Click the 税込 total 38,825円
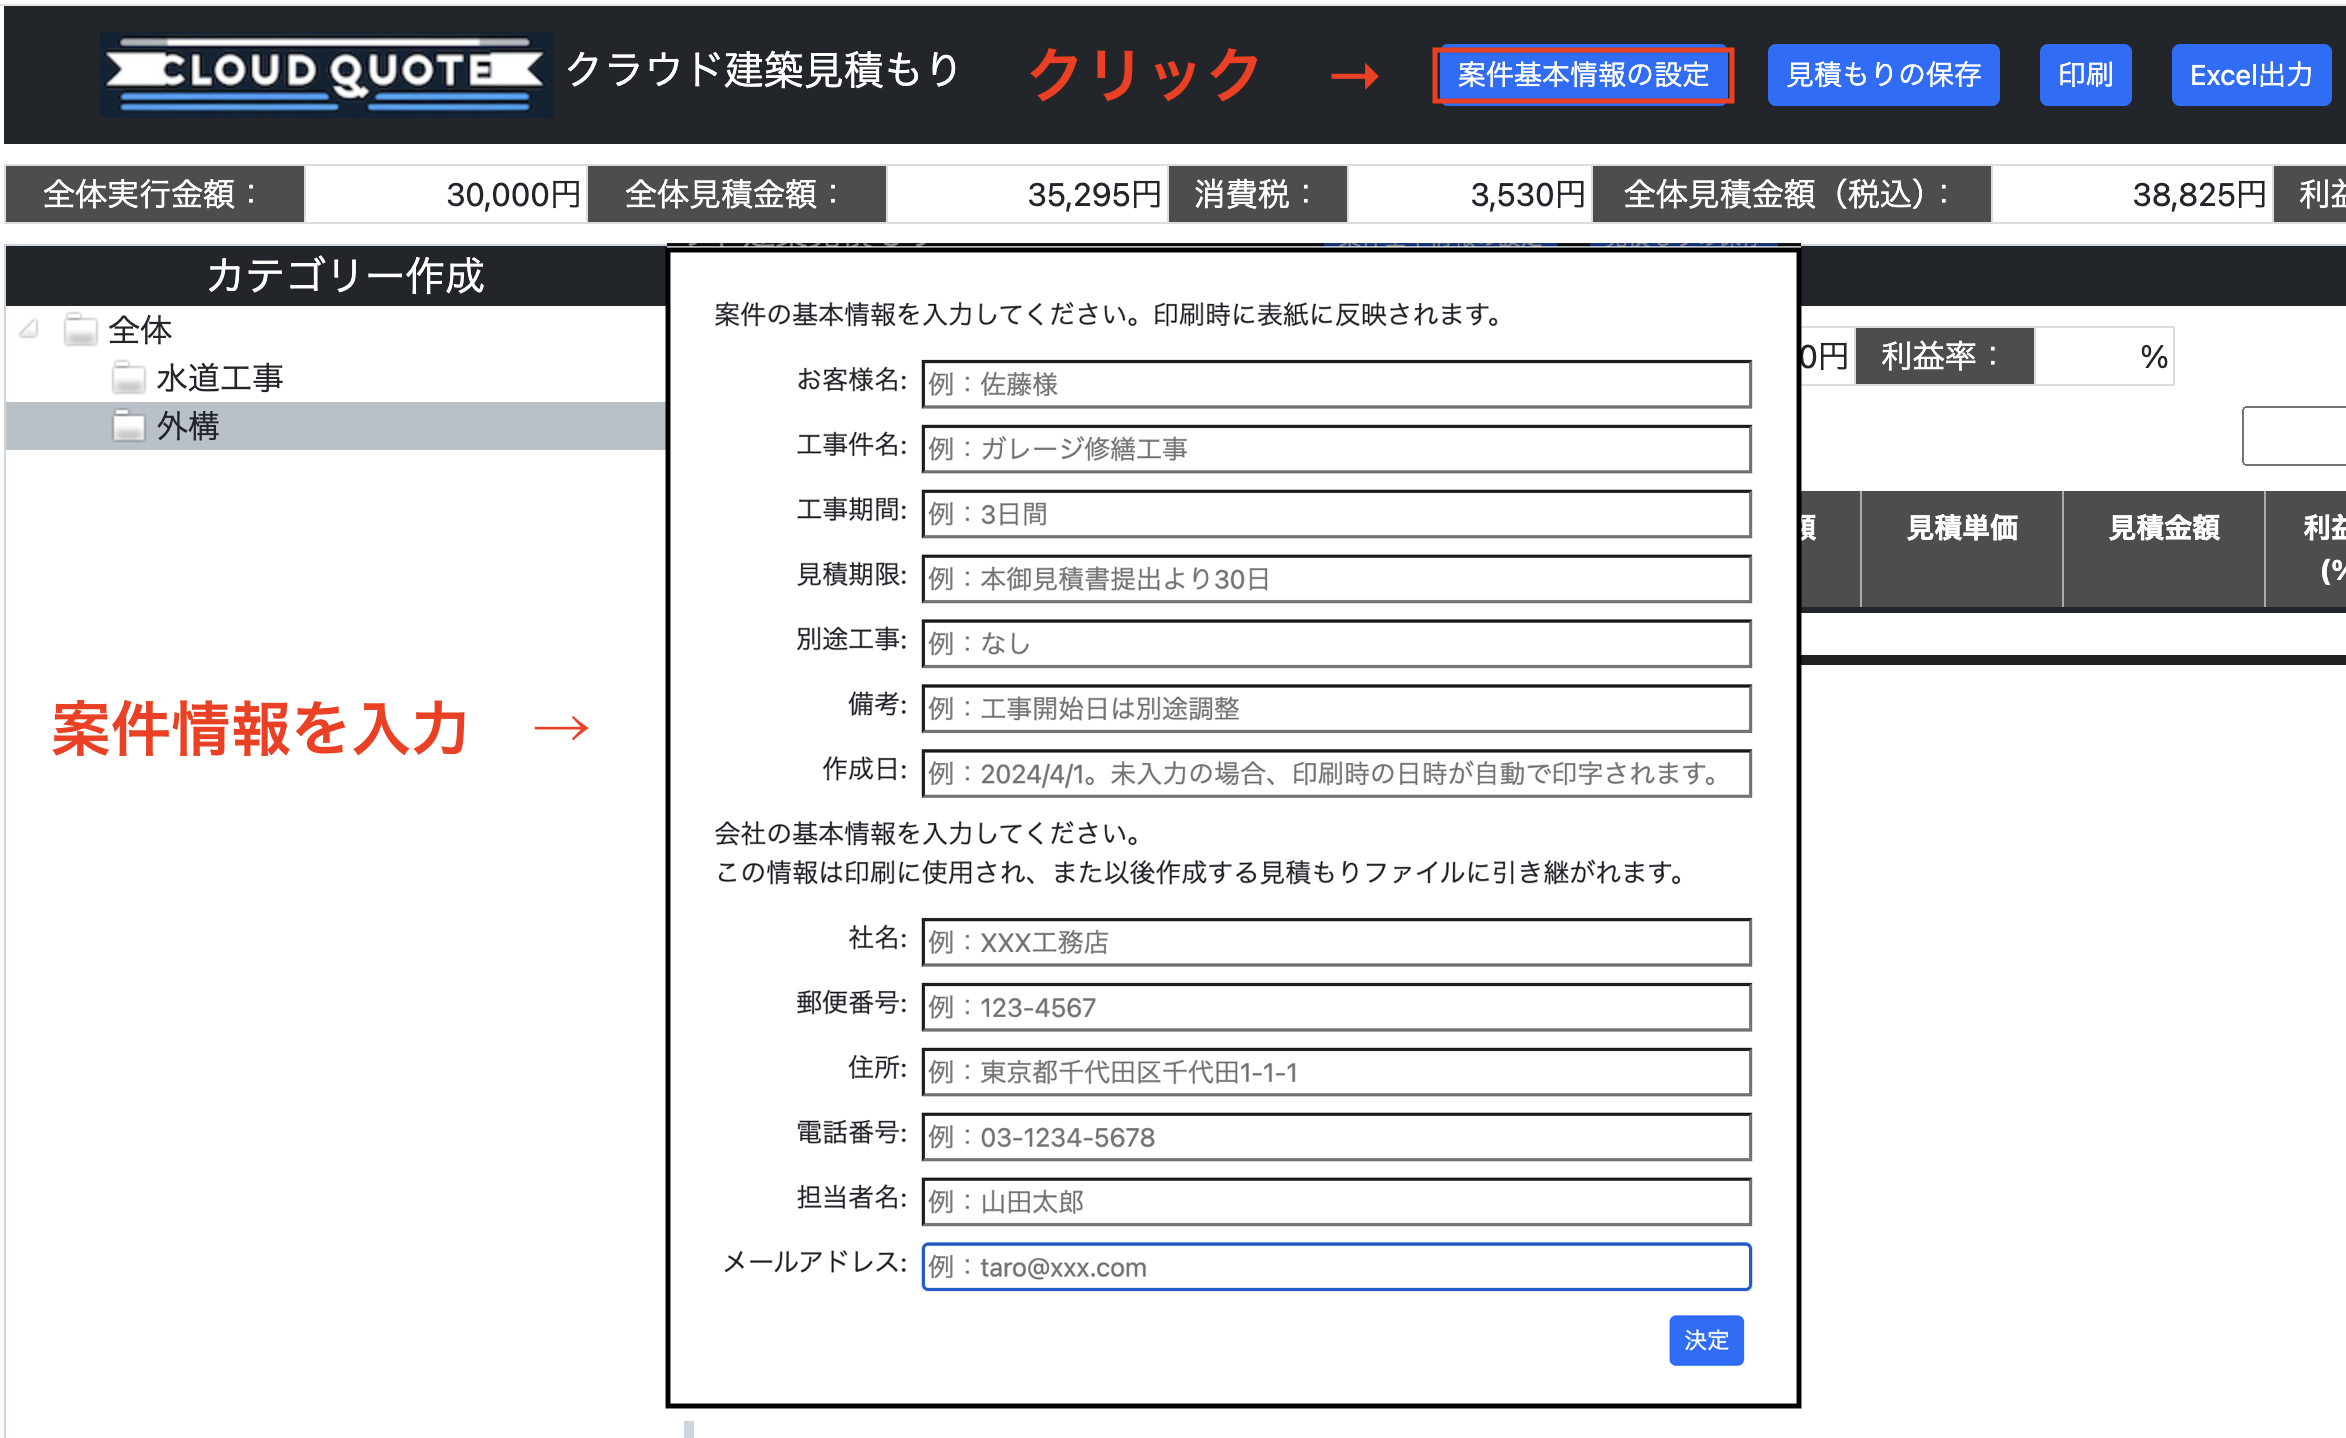This screenshot has height=1438, width=2346. click(x=2132, y=194)
